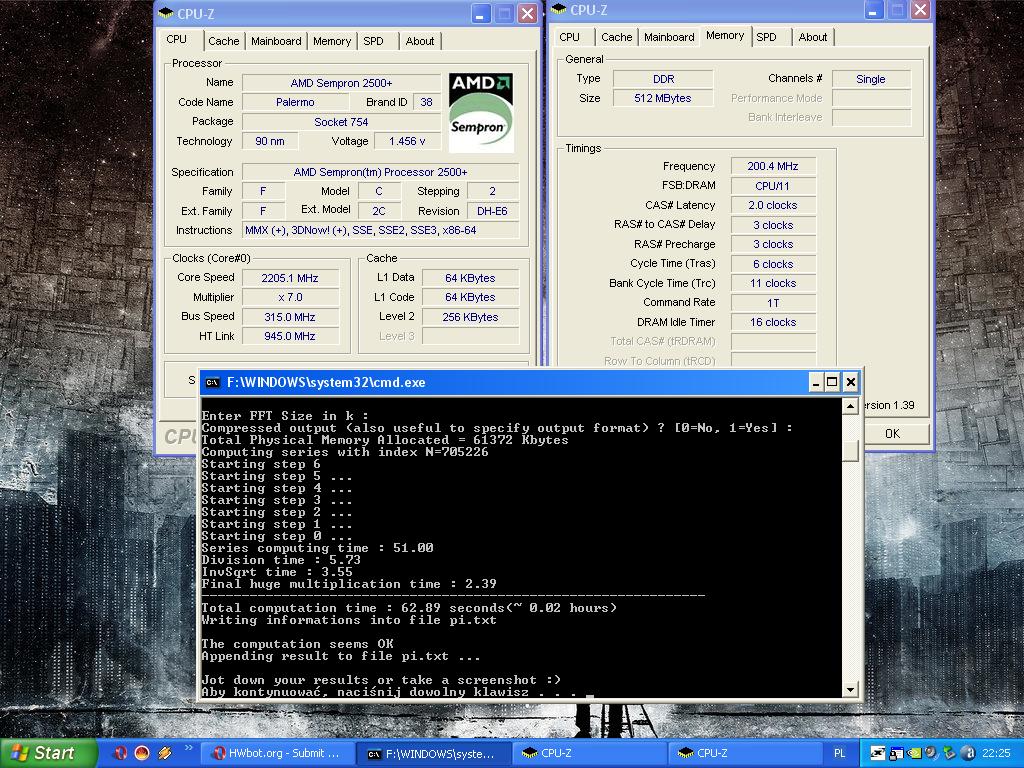Click the 22:25 system clock

996,753
